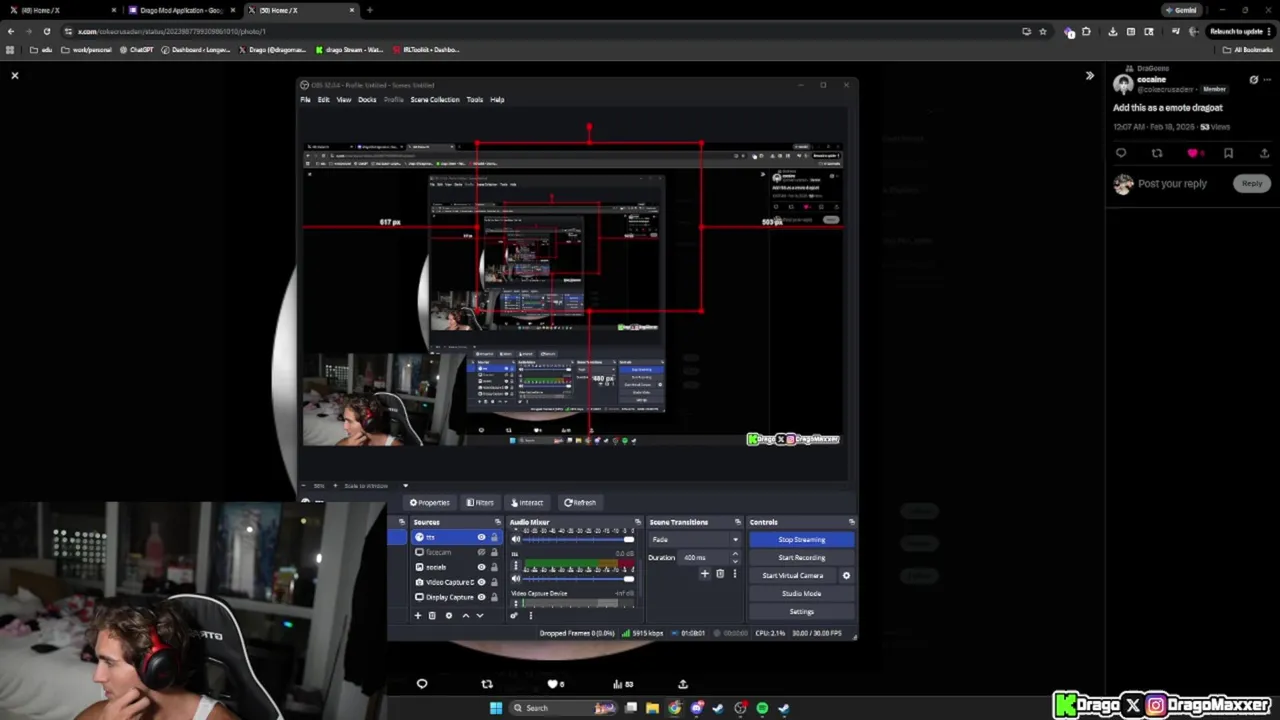1280x720 pixels.
Task: Open the File menu in the OBS window
Action: pos(306,99)
